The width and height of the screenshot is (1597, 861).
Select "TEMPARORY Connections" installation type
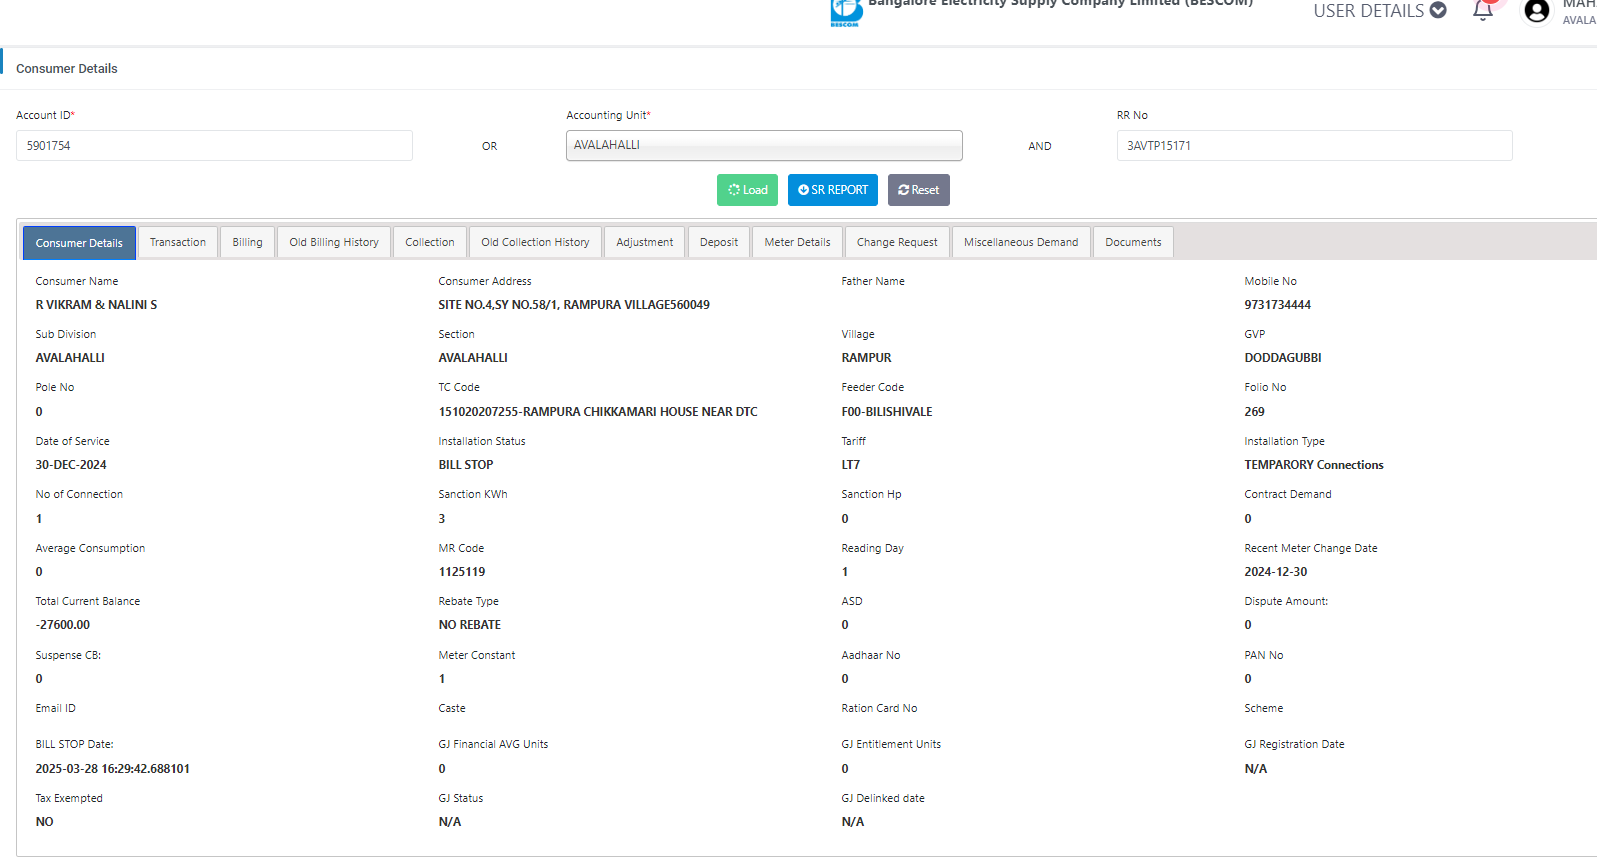[x=1314, y=465]
